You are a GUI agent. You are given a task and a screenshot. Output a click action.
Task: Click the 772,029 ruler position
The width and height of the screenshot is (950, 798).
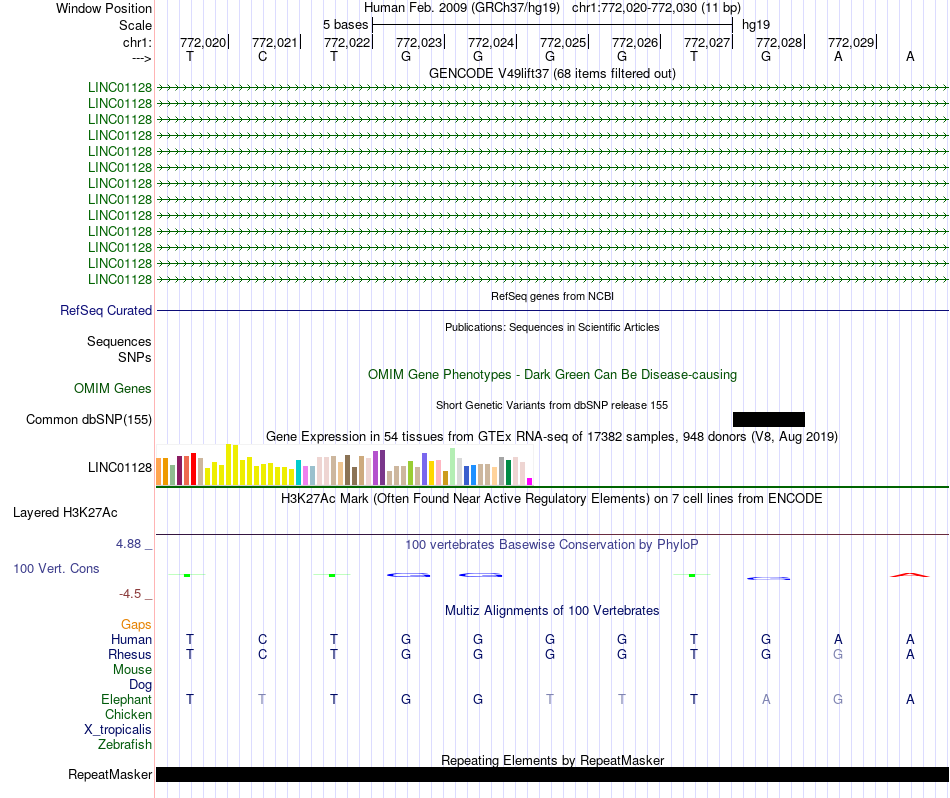(851, 42)
